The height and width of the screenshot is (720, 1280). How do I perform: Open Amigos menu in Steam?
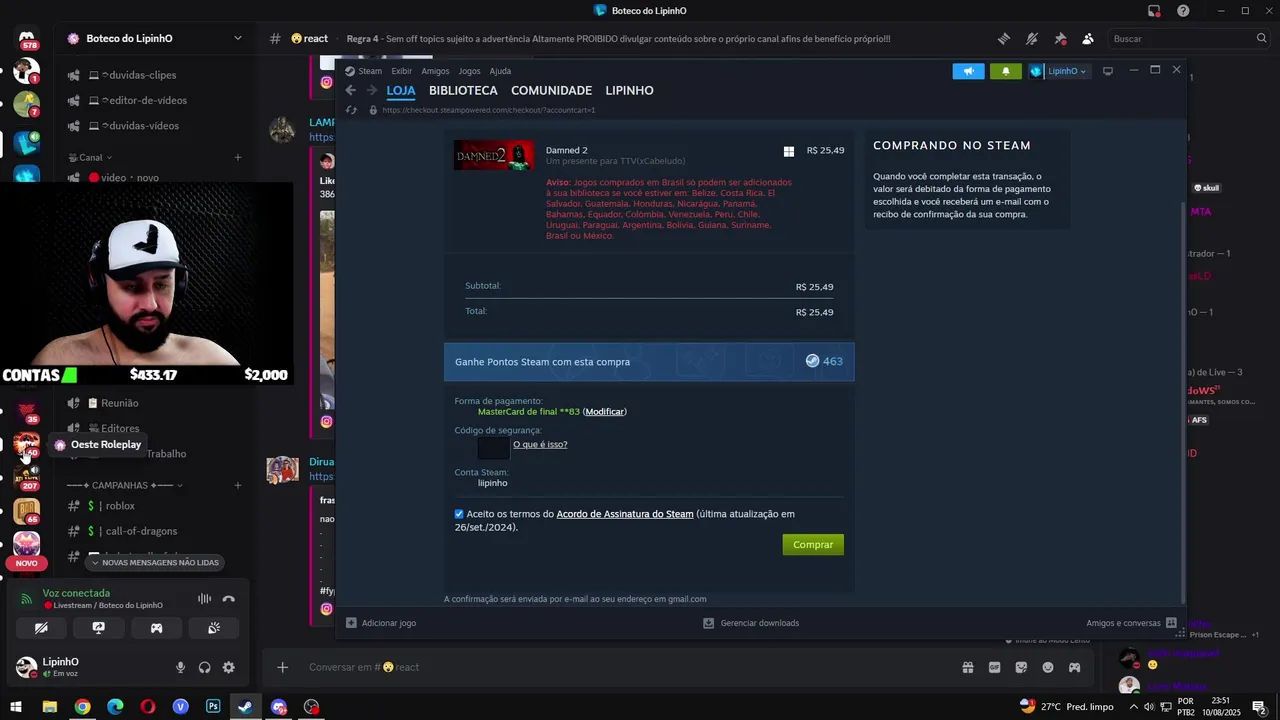tap(435, 71)
